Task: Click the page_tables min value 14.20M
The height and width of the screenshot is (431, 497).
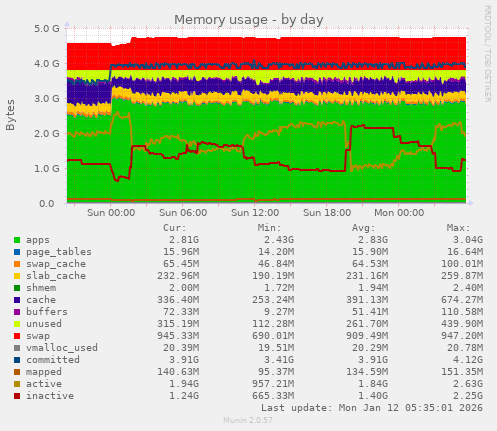Action: [x=276, y=252]
